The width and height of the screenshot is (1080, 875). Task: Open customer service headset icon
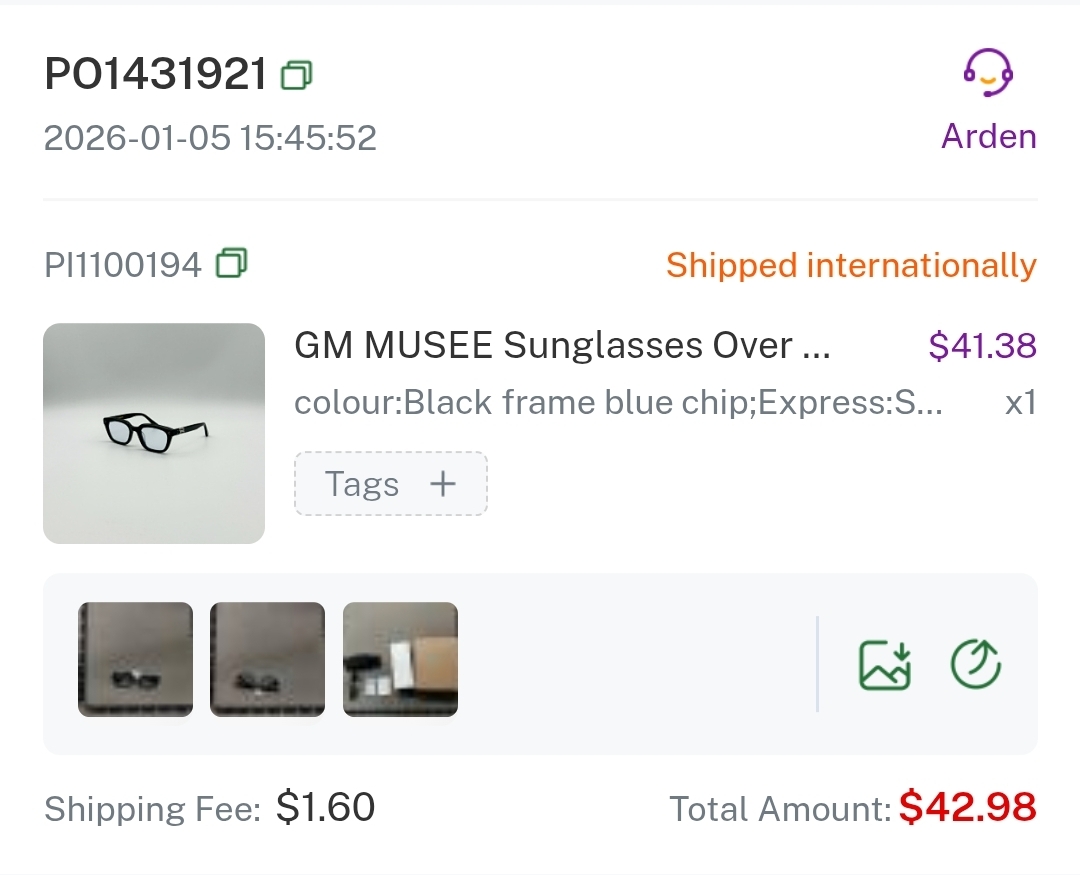point(988,73)
